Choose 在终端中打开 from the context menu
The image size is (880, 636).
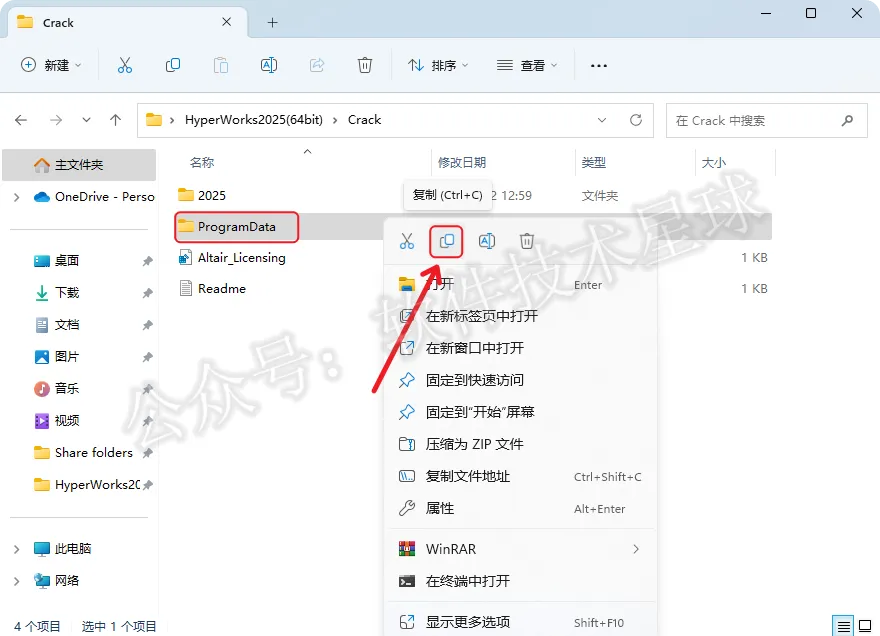tap(521, 581)
